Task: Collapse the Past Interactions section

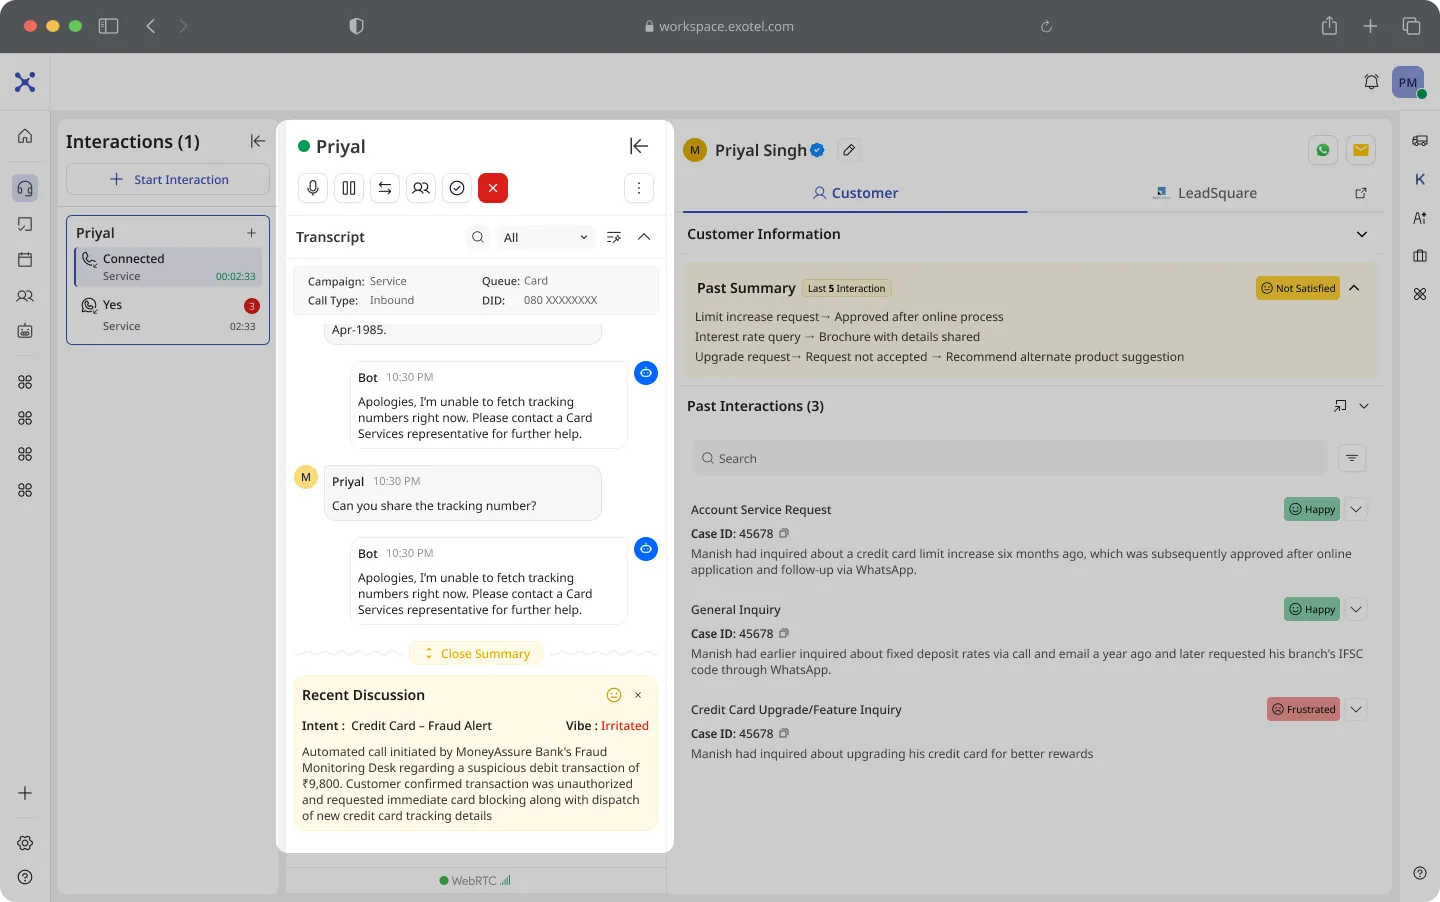Action: (1364, 406)
